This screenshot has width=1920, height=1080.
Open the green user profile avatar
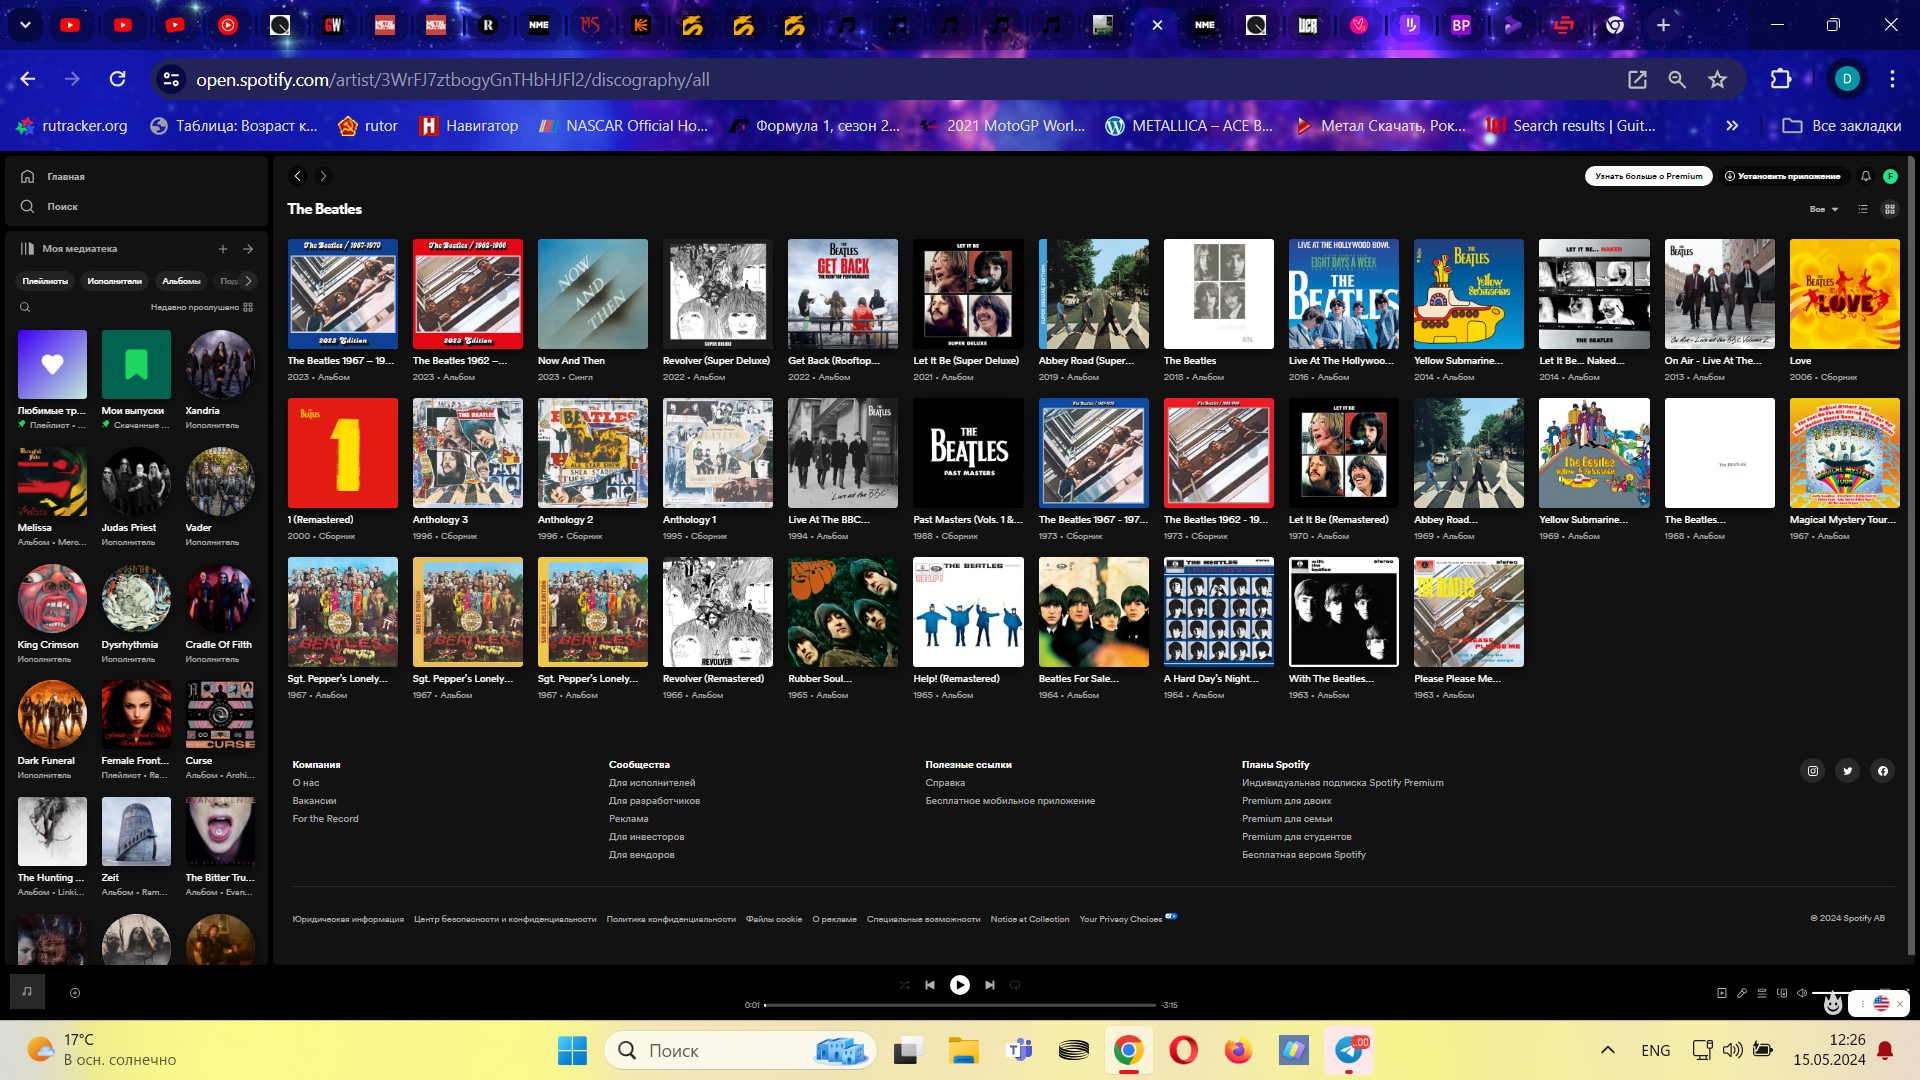(x=1890, y=176)
